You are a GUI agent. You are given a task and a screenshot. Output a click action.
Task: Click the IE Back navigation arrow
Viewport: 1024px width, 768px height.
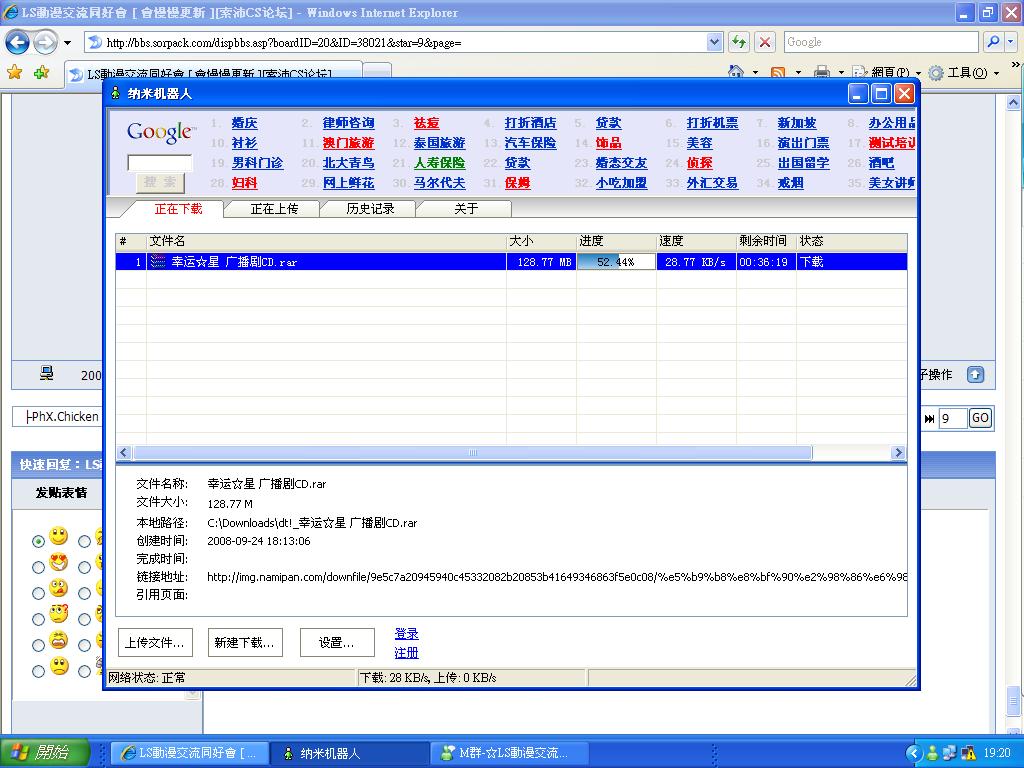click(x=17, y=42)
